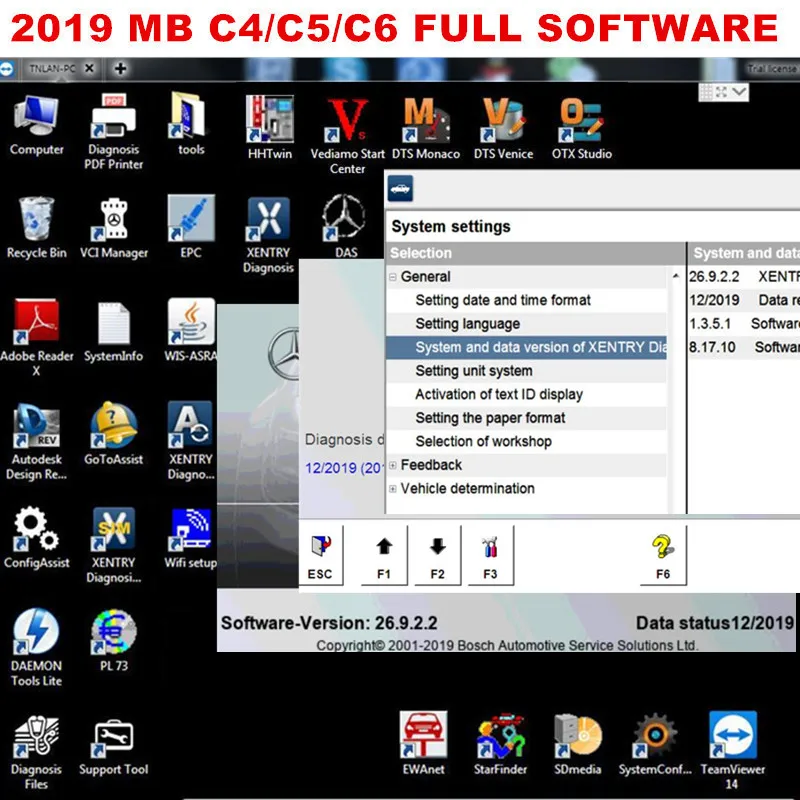Open Autodesk Design Review shortcut

tap(36, 426)
